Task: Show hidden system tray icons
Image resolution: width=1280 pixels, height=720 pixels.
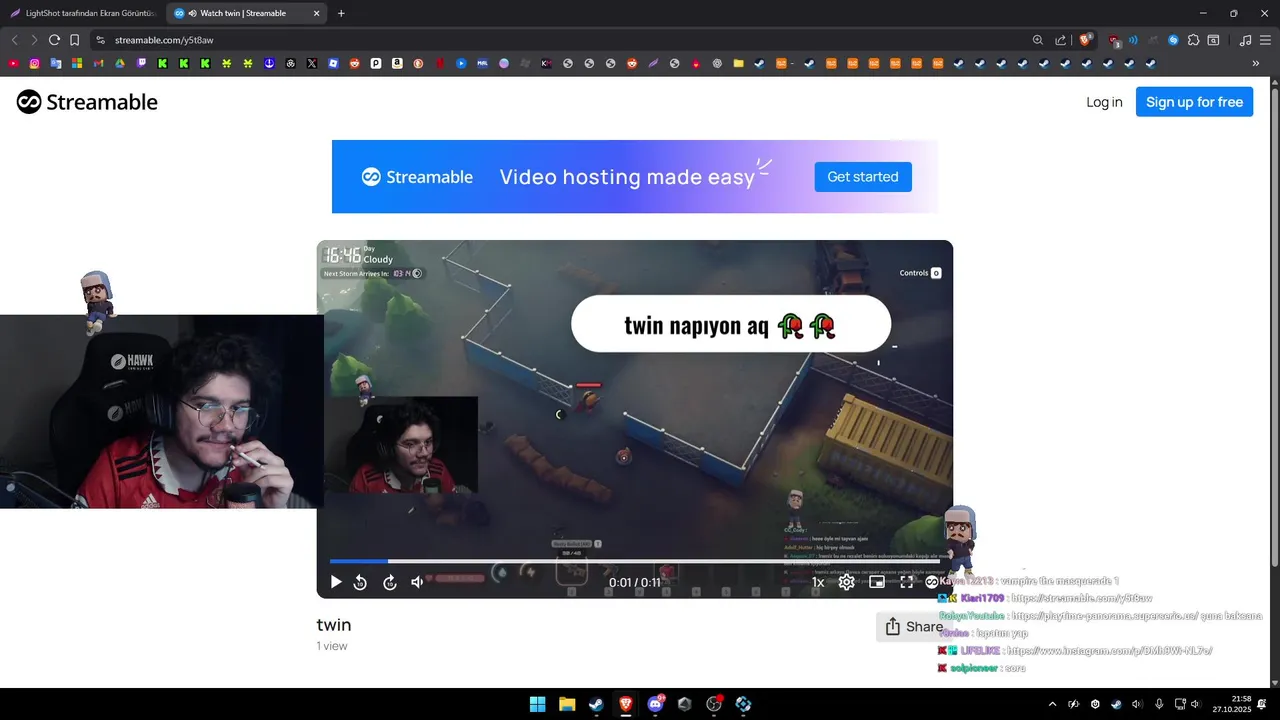Action: pyautogui.click(x=1052, y=704)
